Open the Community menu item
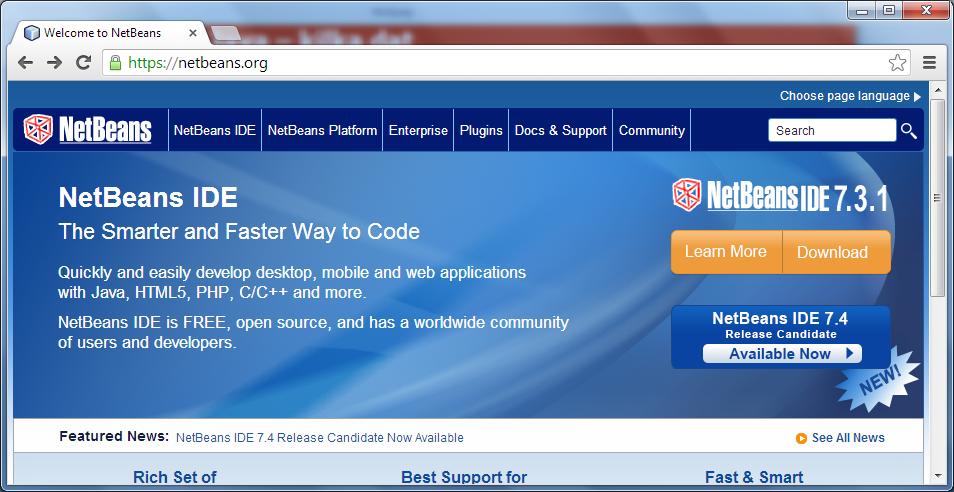 (x=652, y=130)
